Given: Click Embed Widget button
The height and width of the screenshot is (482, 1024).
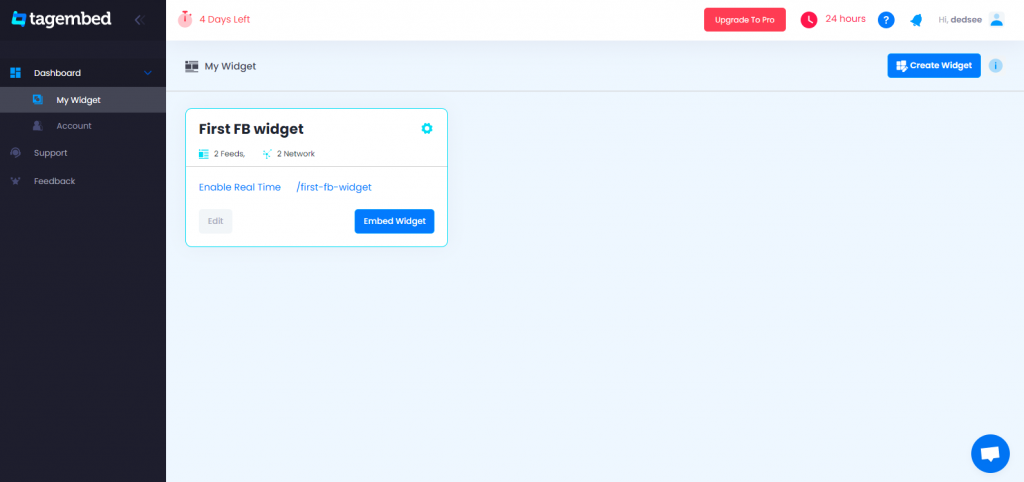Looking at the screenshot, I should (394, 221).
